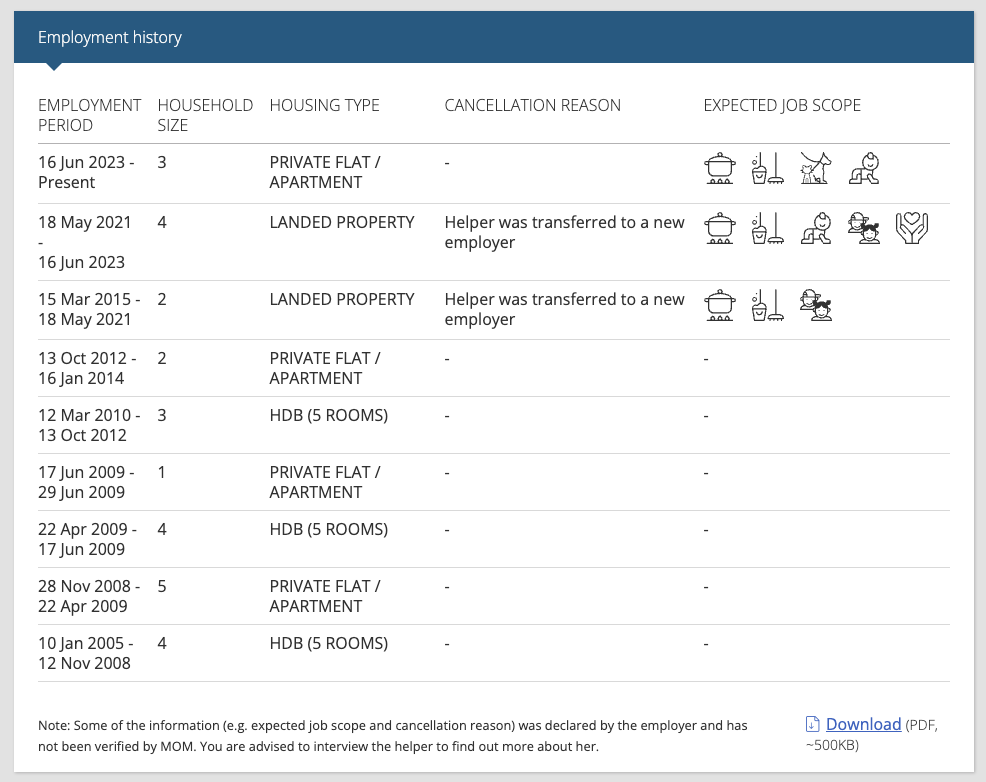Click the HOUSING TYPE column header

(x=324, y=105)
